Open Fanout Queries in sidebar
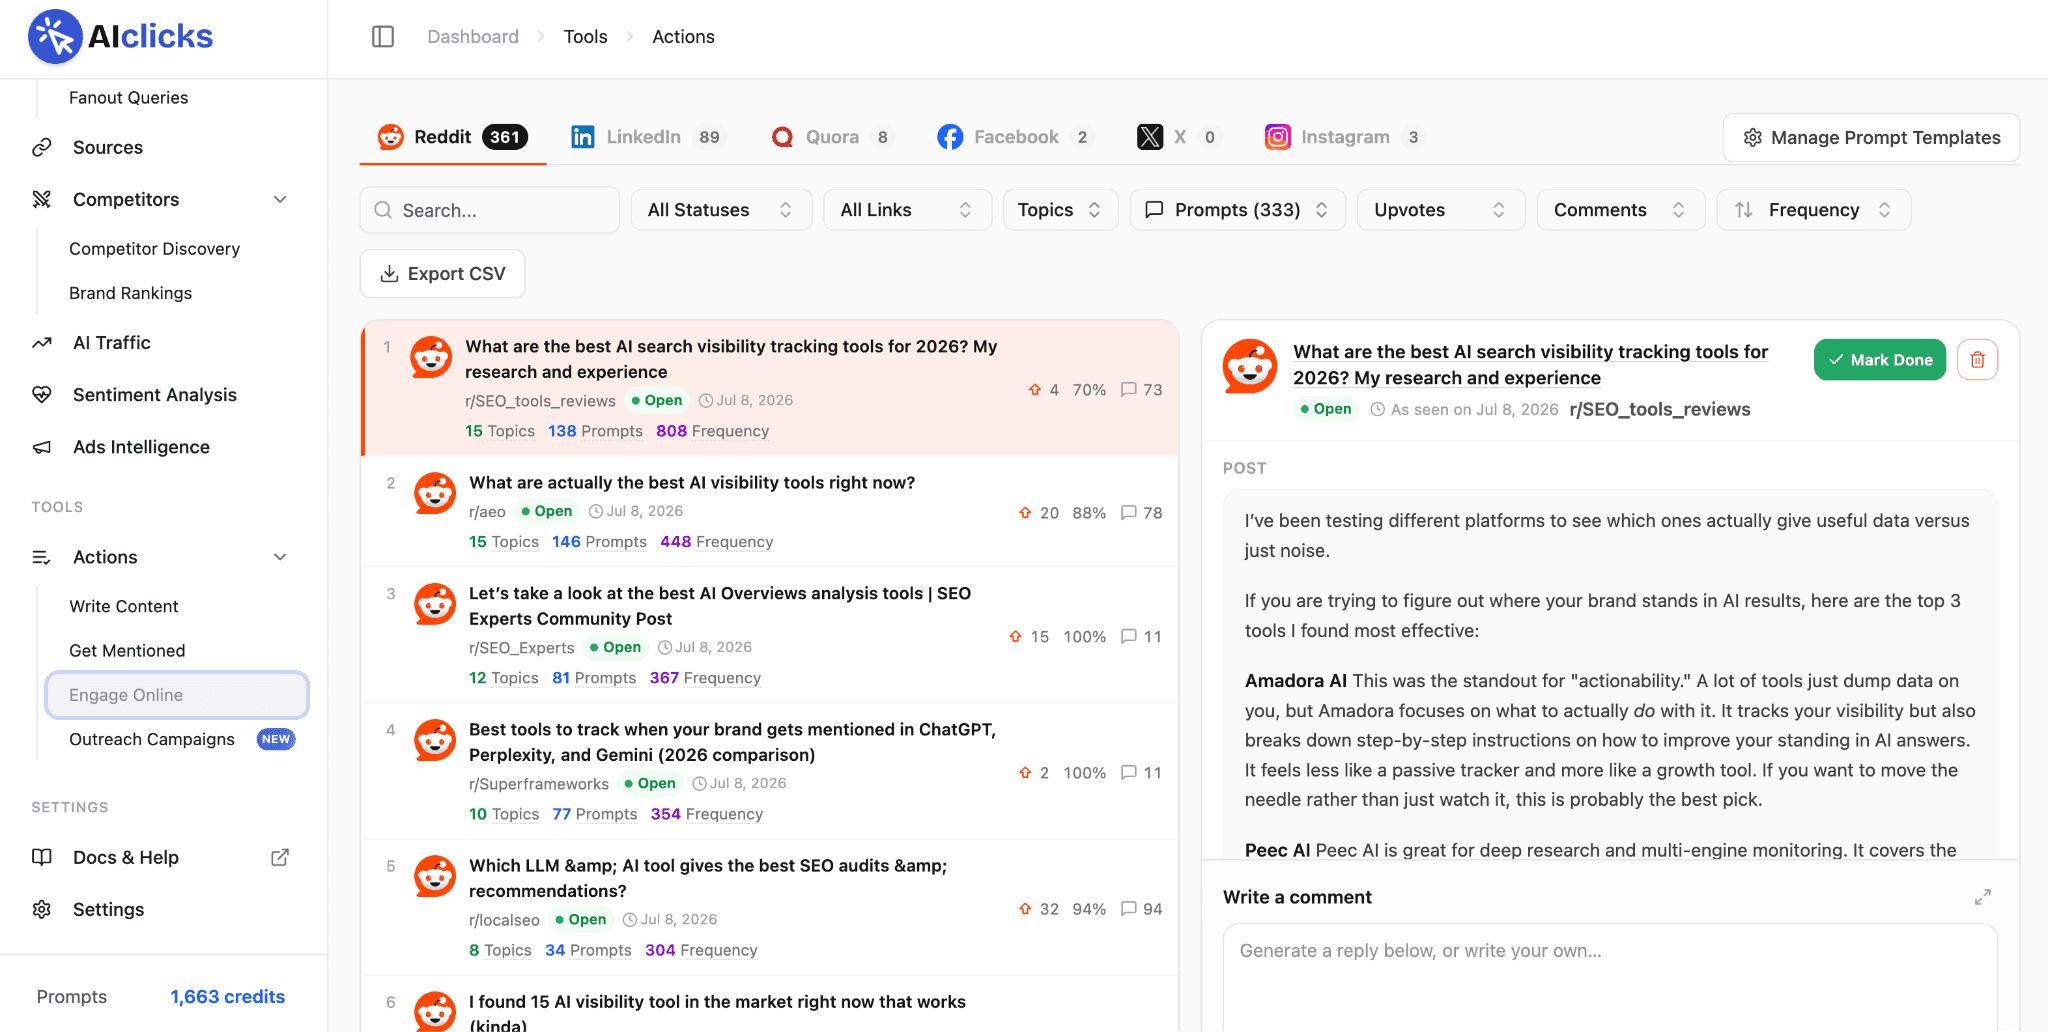Screen dimensions: 2048x1032 [129, 98]
